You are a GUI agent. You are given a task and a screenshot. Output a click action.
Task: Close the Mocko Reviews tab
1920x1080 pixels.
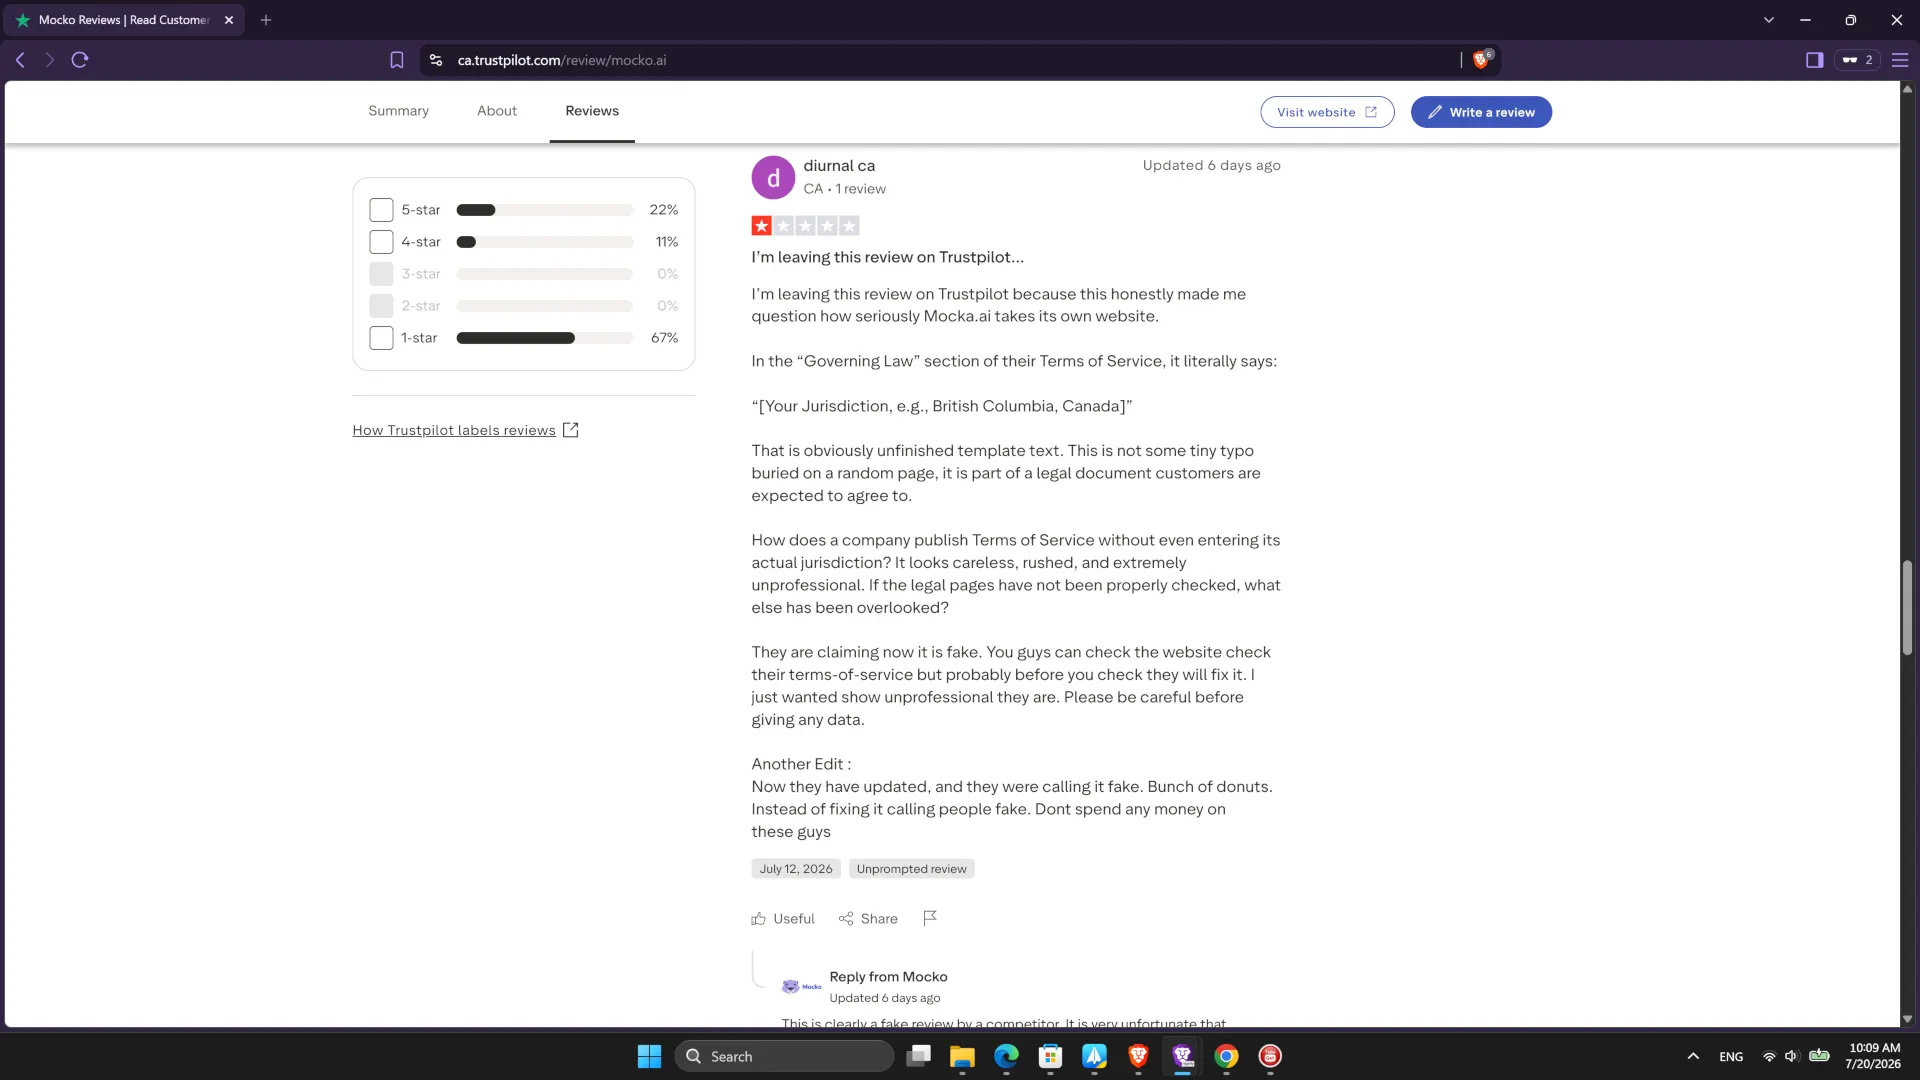(x=229, y=20)
